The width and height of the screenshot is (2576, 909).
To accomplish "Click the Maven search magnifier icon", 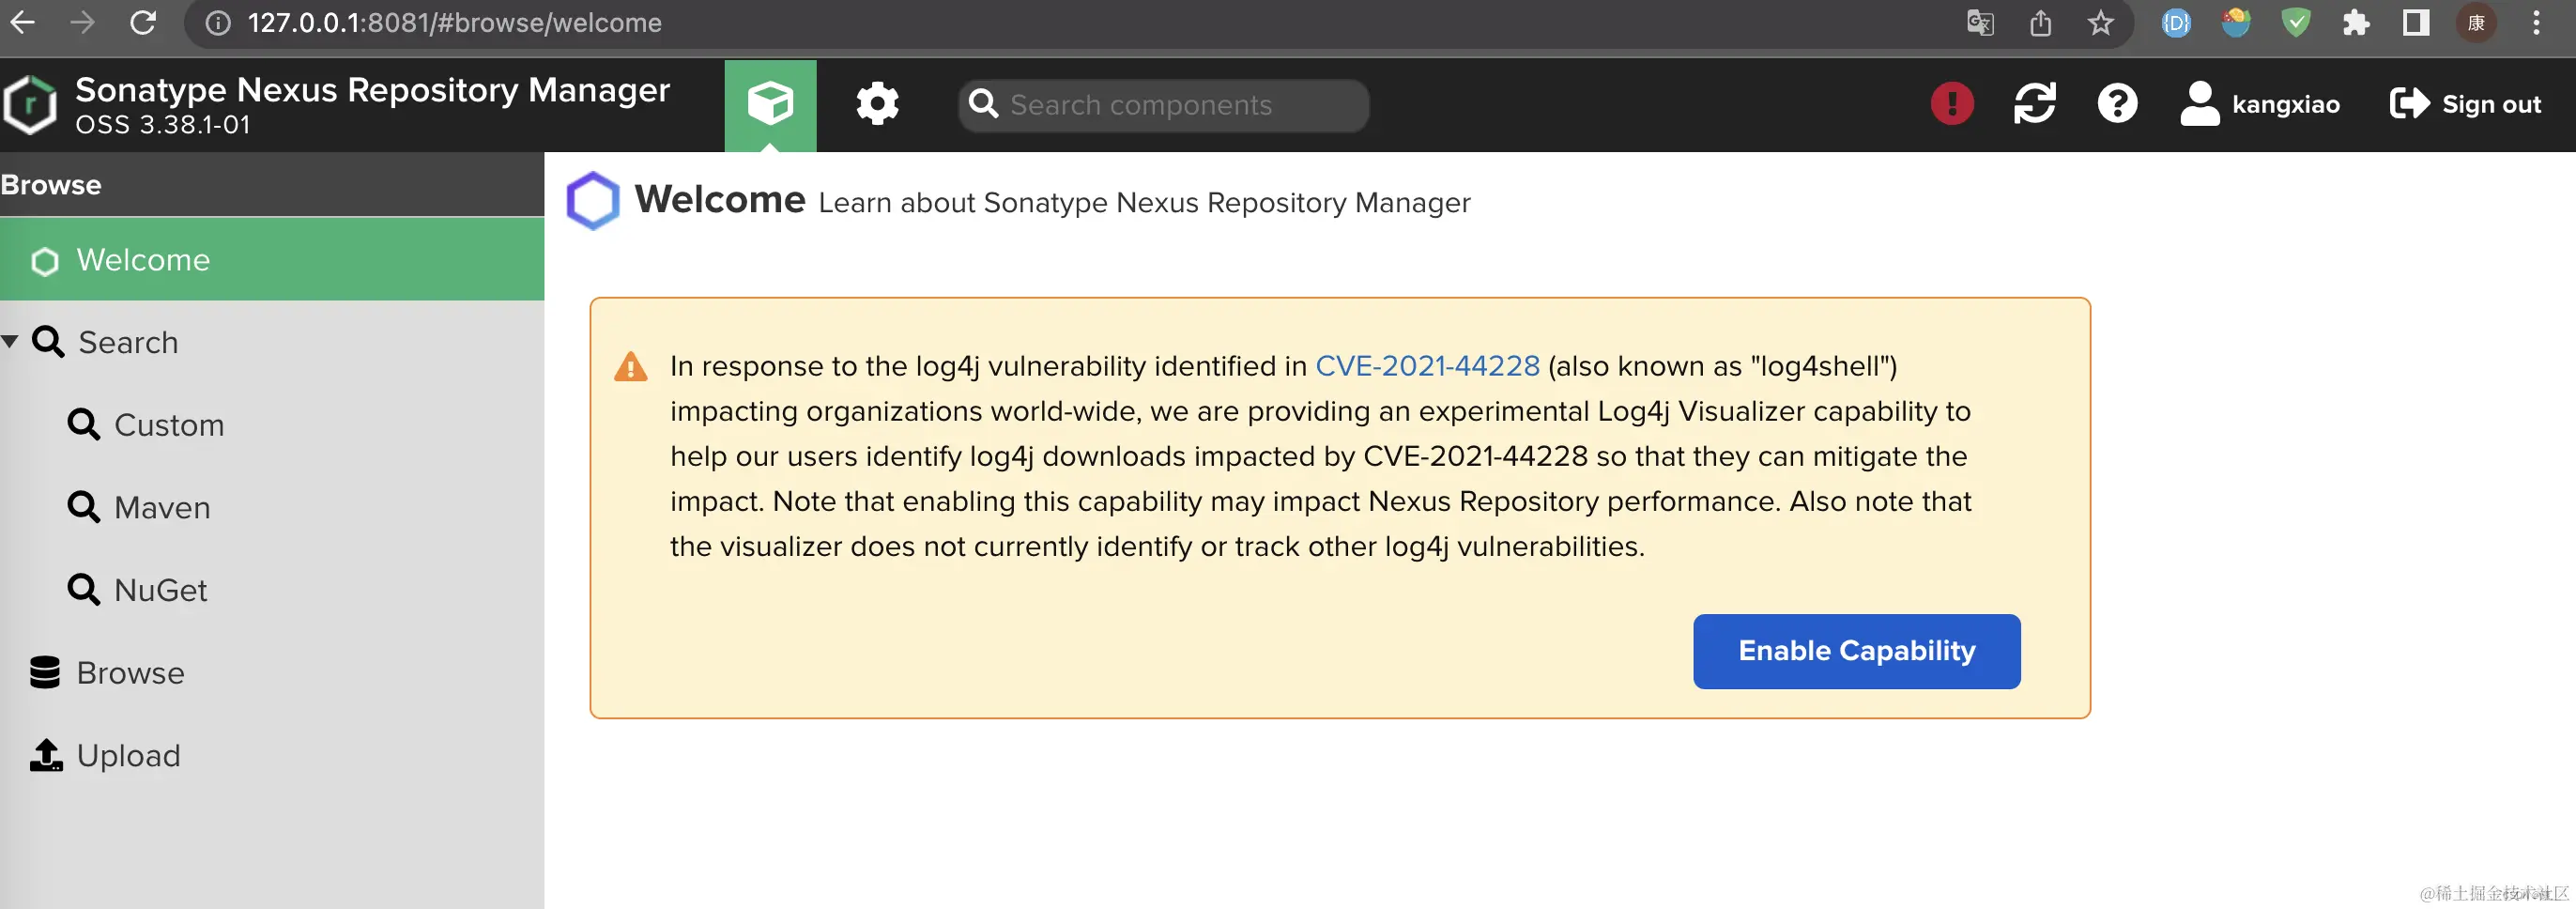I will coord(83,508).
